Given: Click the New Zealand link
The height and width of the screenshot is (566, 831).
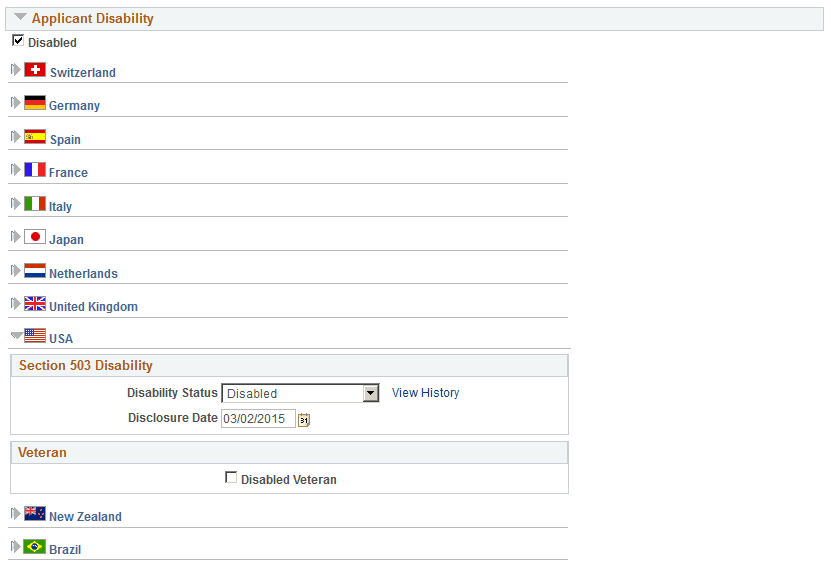Looking at the screenshot, I should click(85, 517).
